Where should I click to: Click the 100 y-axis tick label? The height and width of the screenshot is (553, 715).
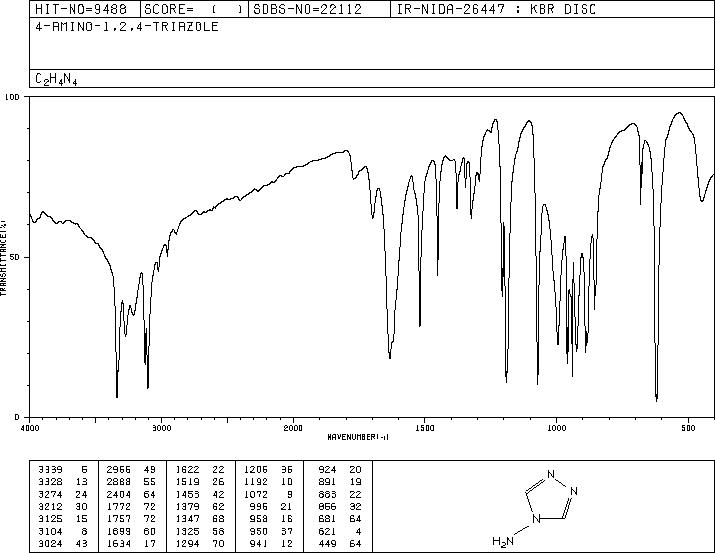(13, 97)
